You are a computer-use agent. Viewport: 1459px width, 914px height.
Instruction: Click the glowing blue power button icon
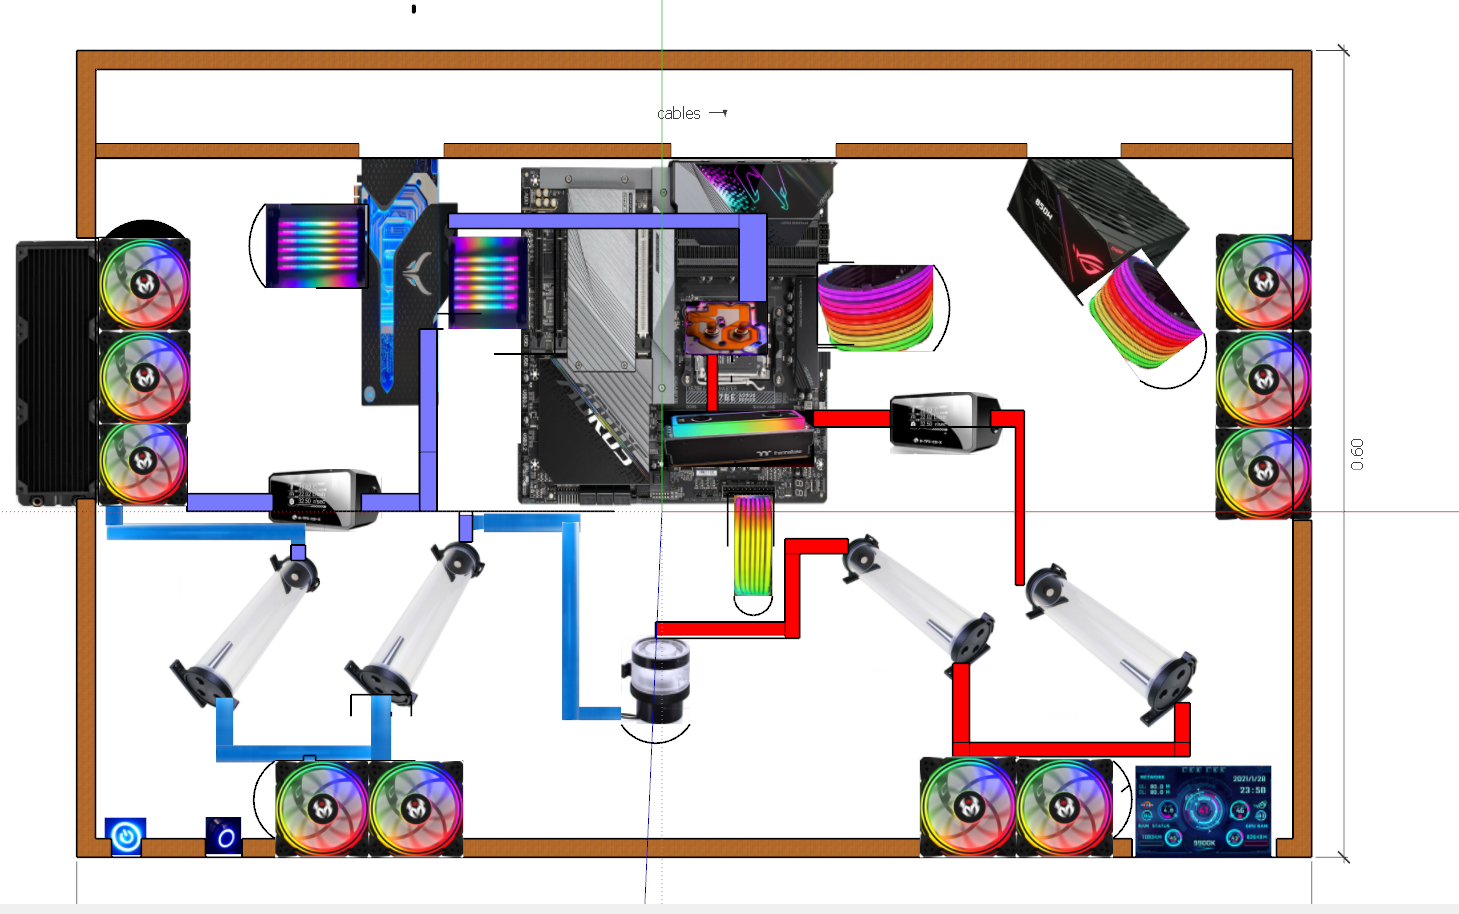point(126,836)
